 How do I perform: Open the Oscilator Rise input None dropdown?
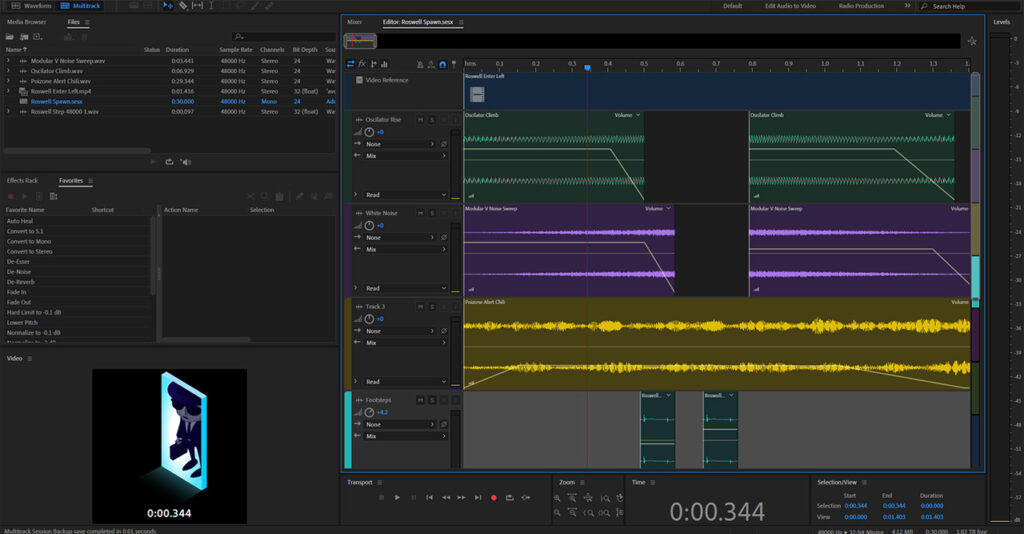400,144
